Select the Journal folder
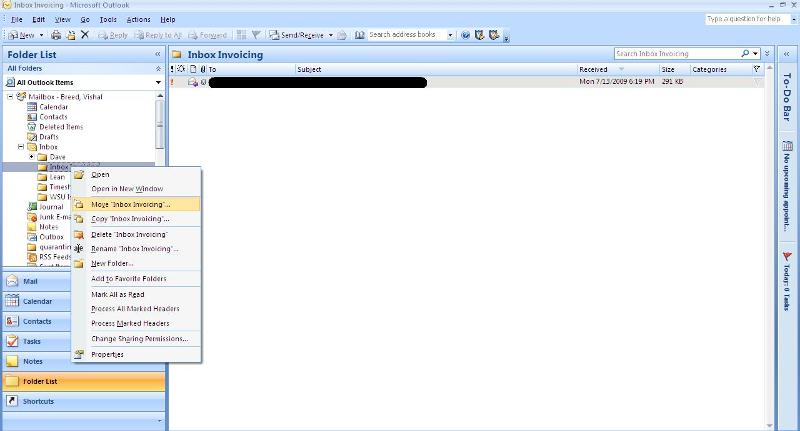This screenshot has height=431, width=800. click(x=52, y=207)
